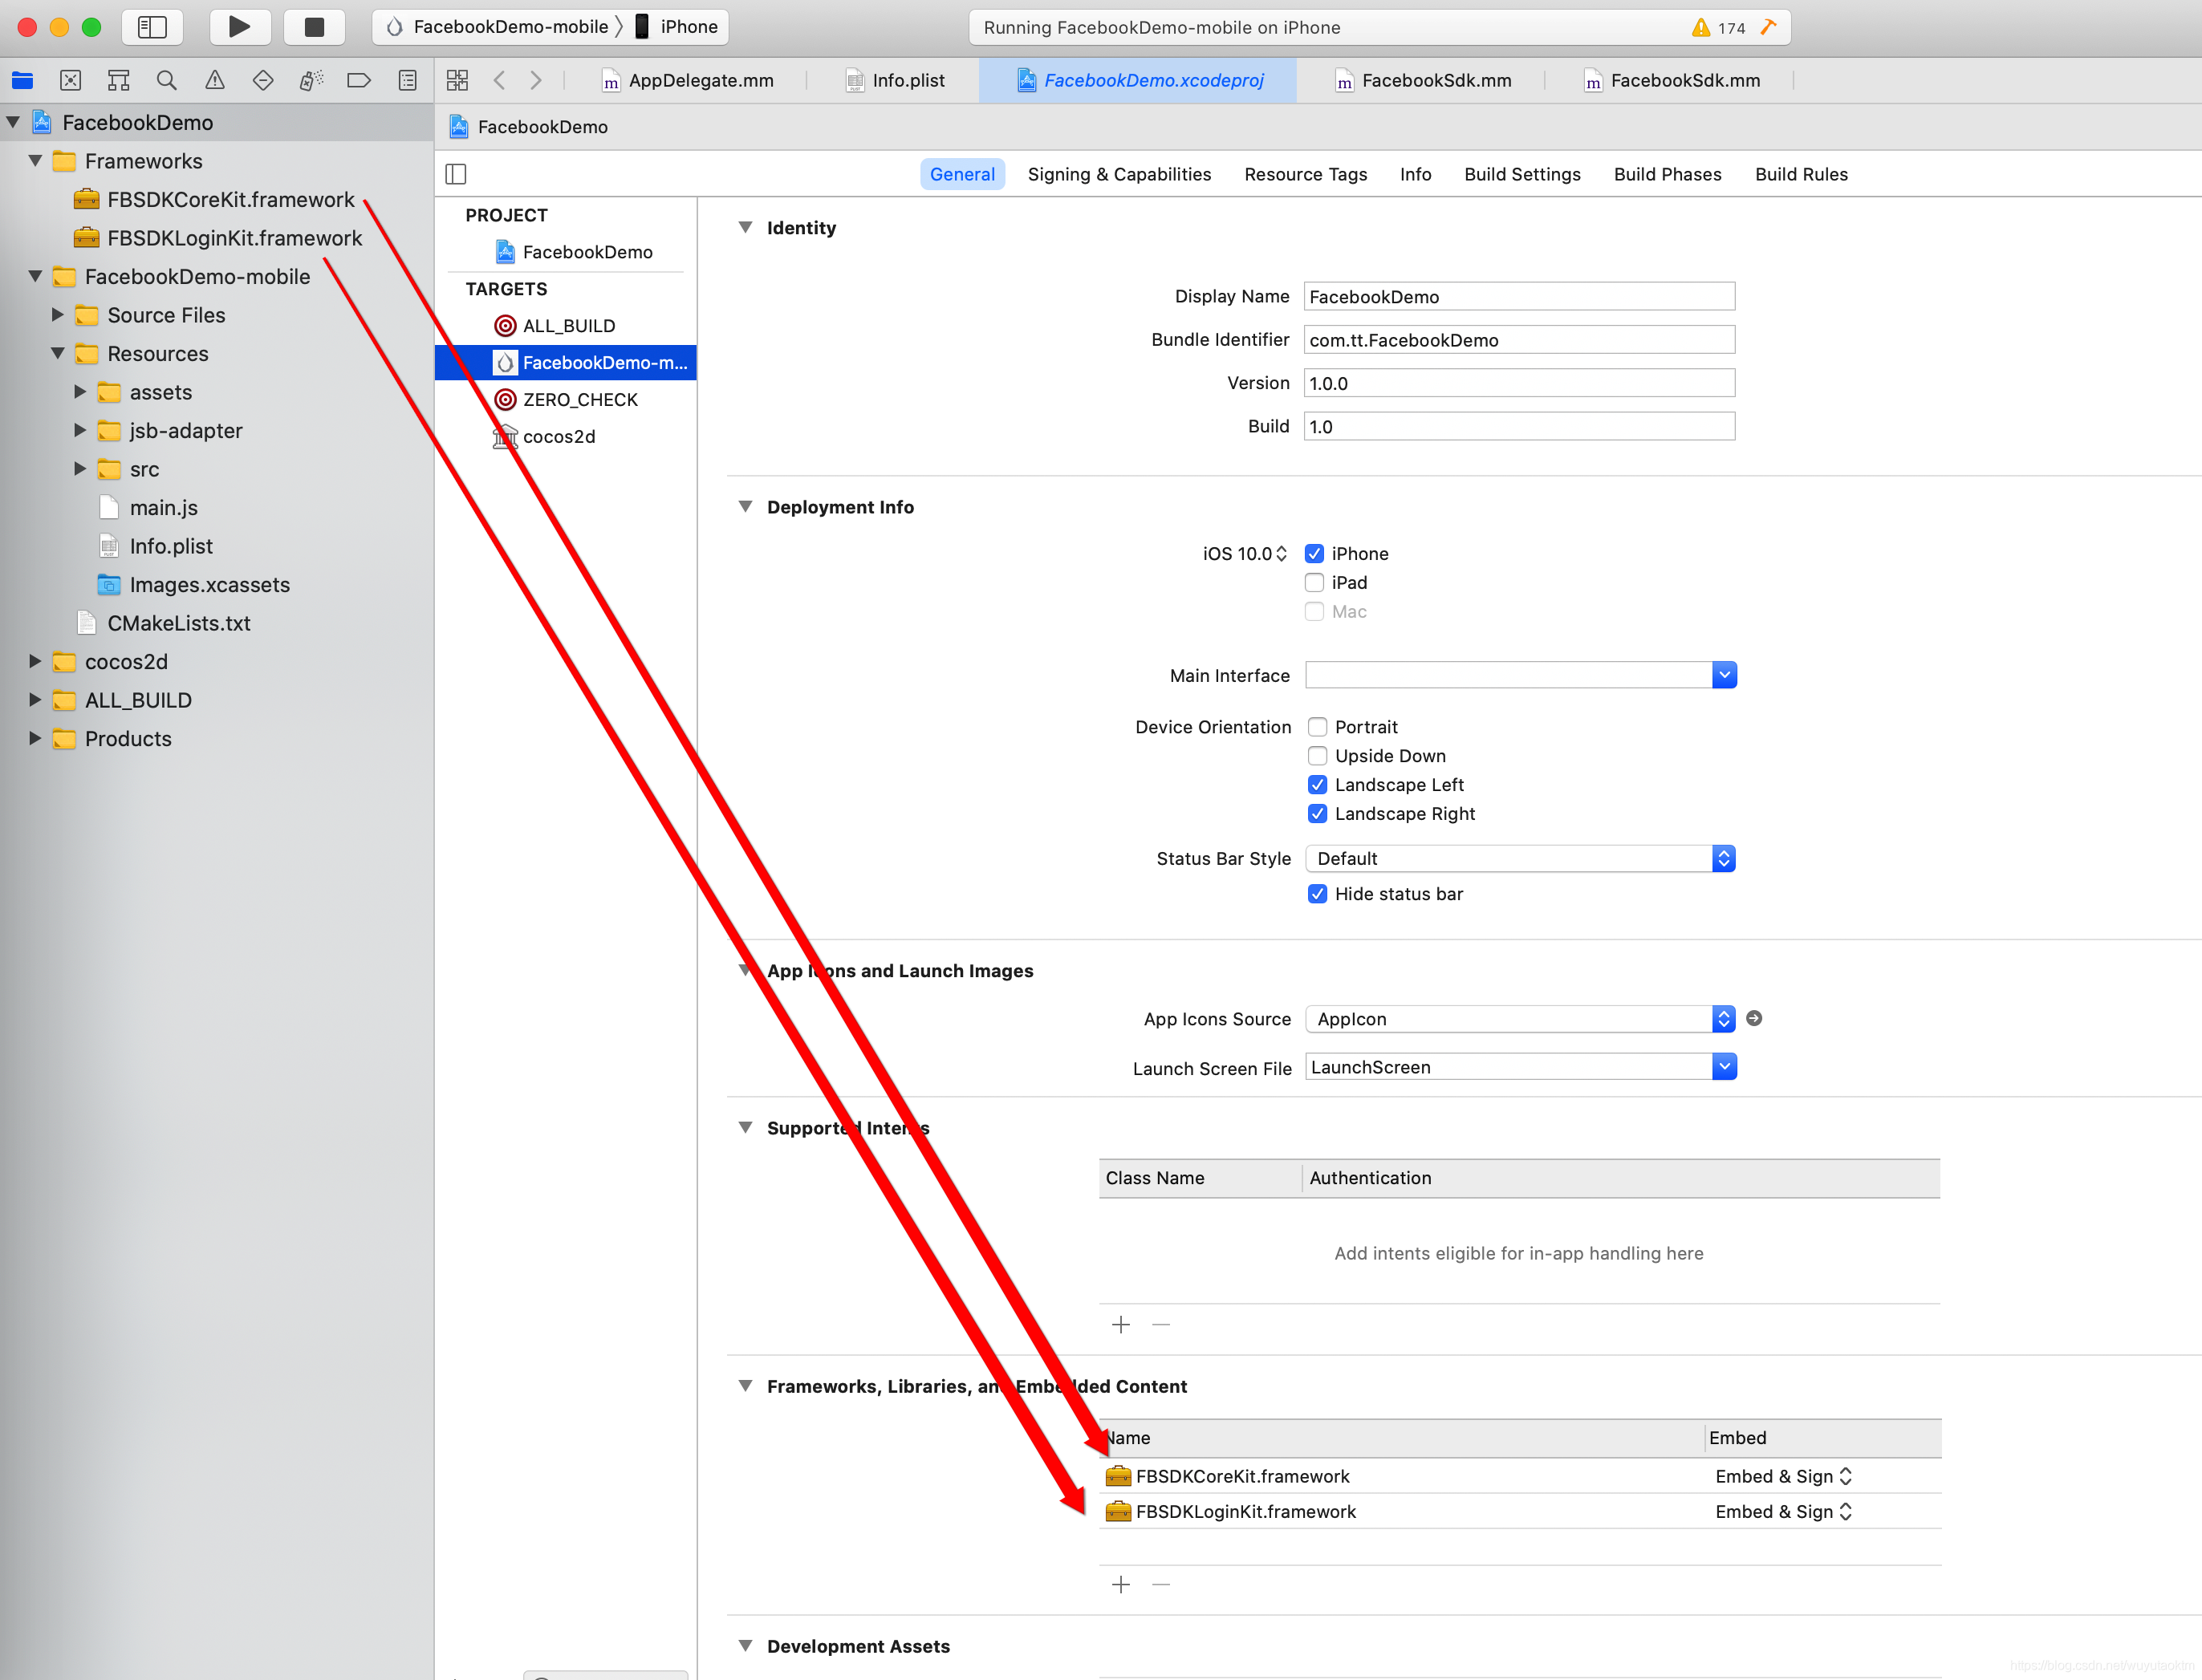The height and width of the screenshot is (1680, 2202).
Task: Change embed option for FBSDKLoginKit.framework
Action: [x=1784, y=1511]
